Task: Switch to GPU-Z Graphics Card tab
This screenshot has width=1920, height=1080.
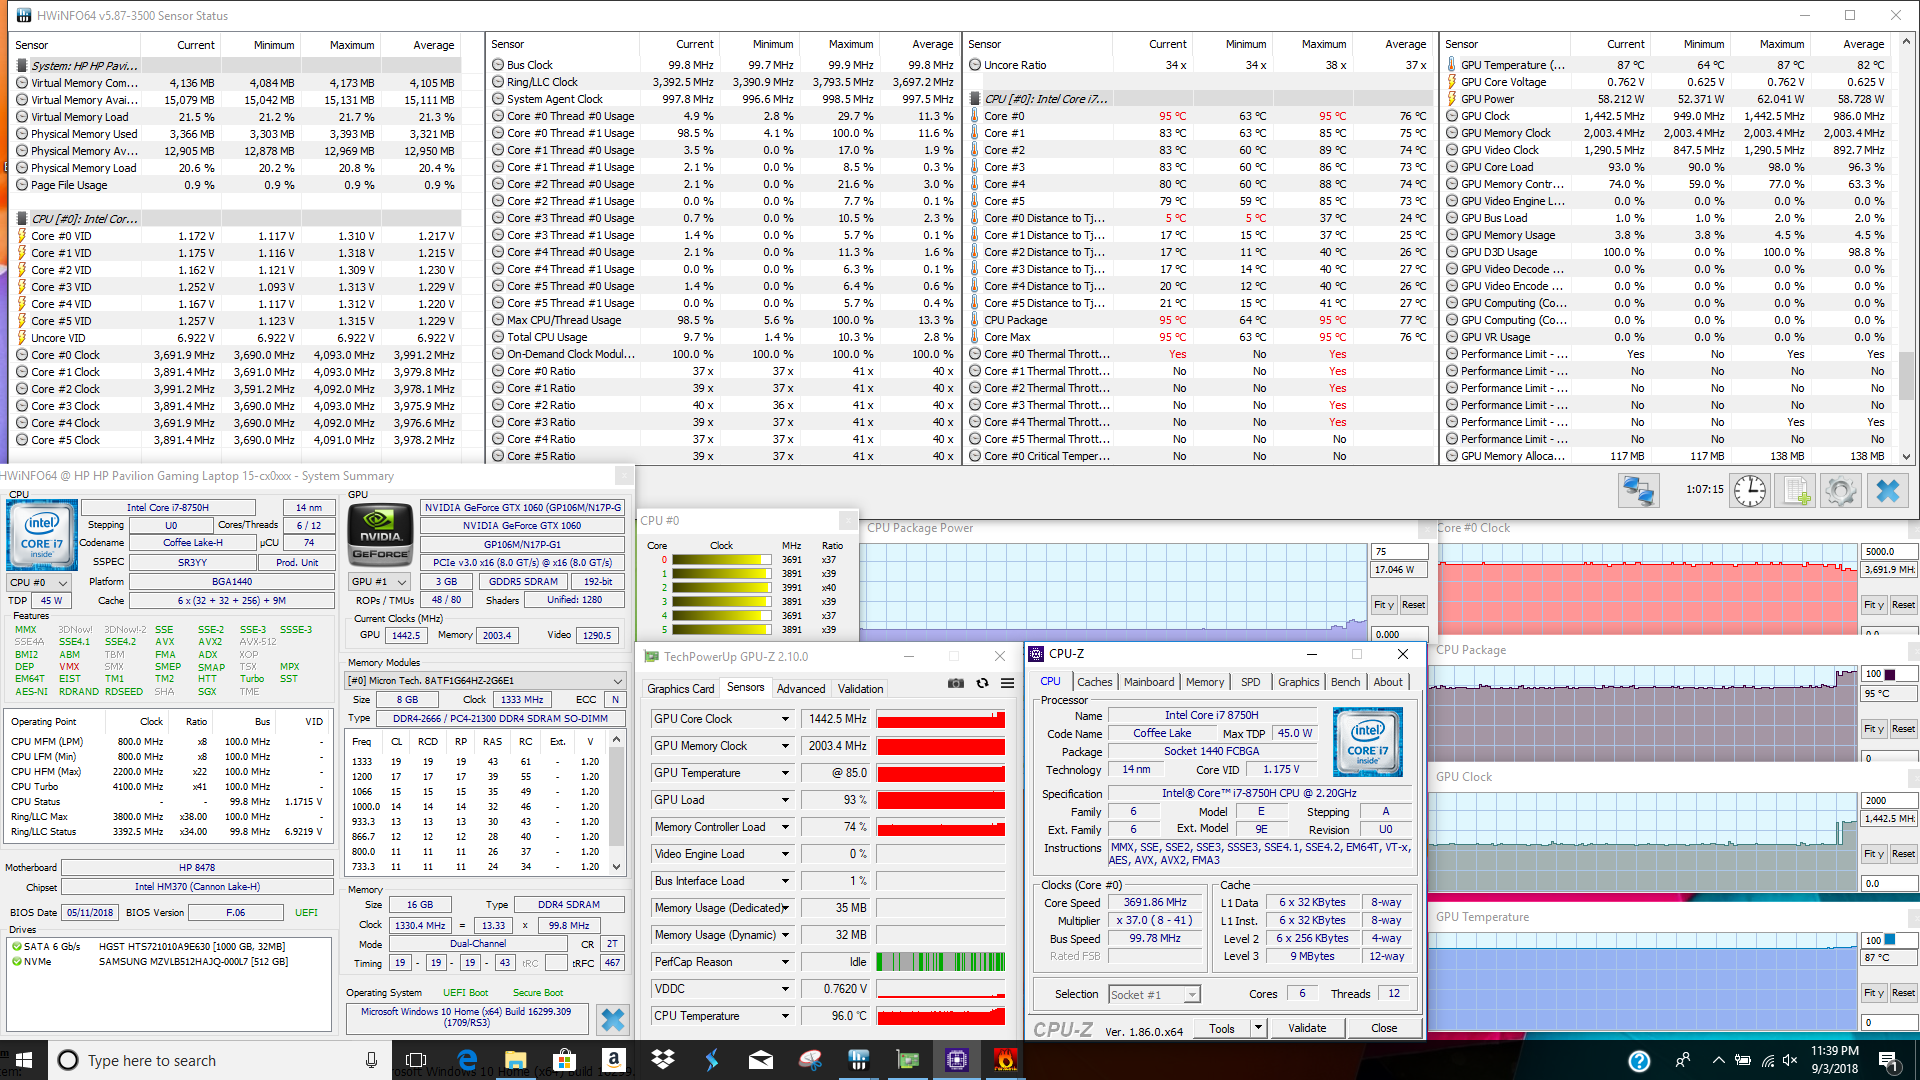Action: [680, 689]
